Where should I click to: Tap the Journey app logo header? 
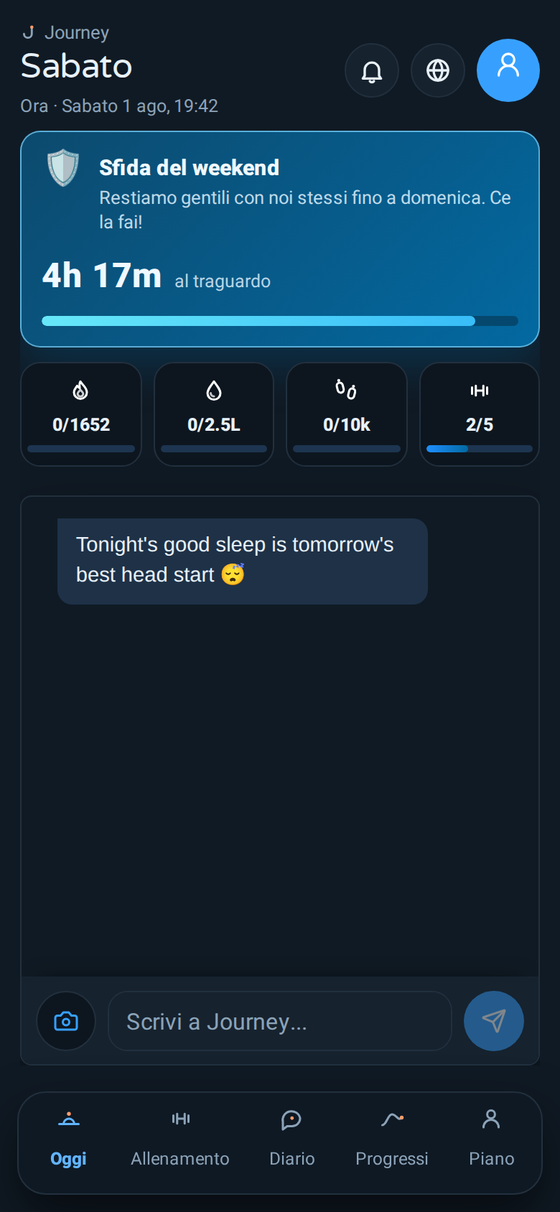click(65, 33)
